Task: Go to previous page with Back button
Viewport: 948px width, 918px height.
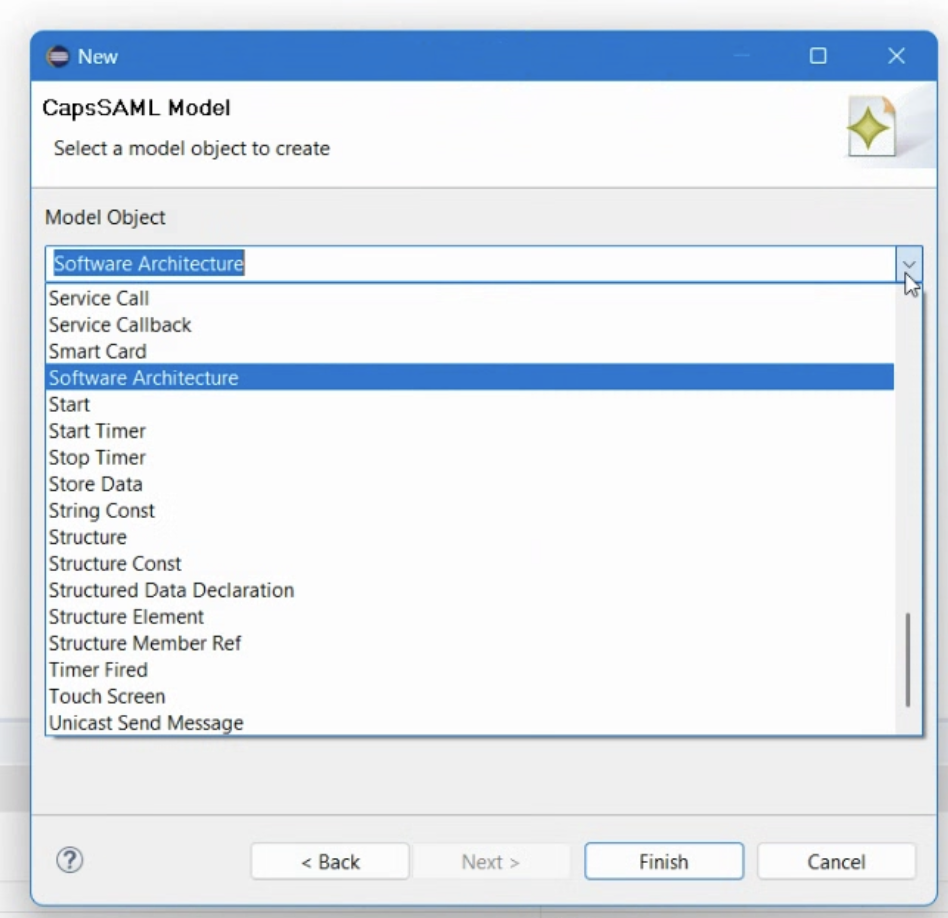Action: coord(330,861)
